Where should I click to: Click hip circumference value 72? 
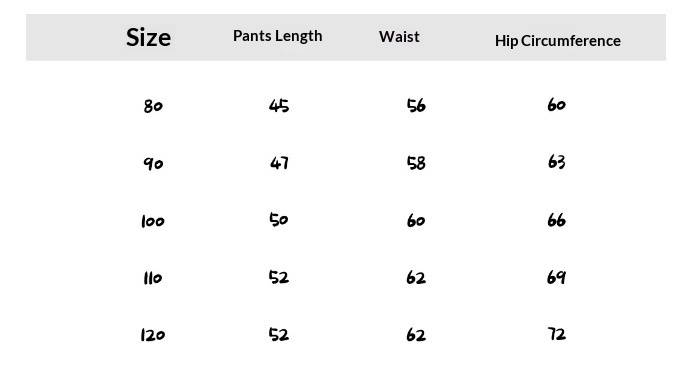click(x=557, y=334)
